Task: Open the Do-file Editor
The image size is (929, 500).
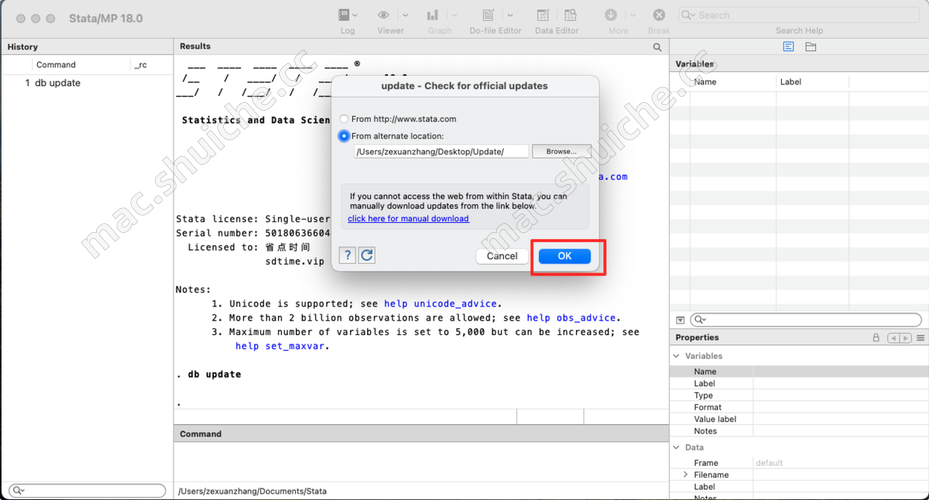Action: click(489, 16)
